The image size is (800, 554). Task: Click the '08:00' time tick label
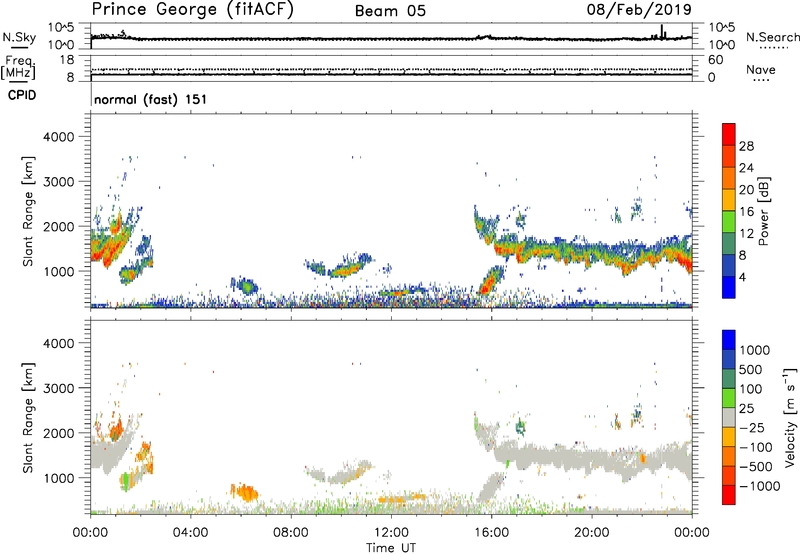pyautogui.click(x=291, y=533)
